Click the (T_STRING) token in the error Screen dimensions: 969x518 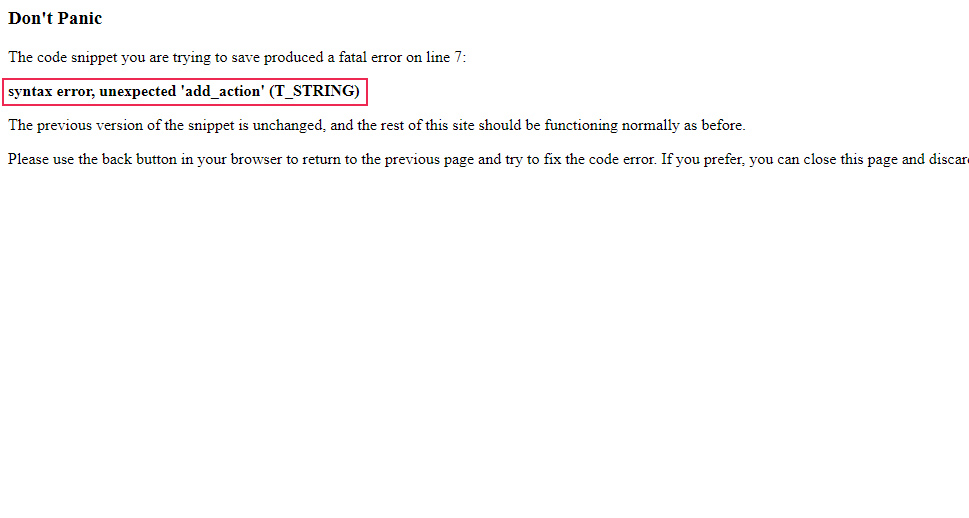(315, 91)
